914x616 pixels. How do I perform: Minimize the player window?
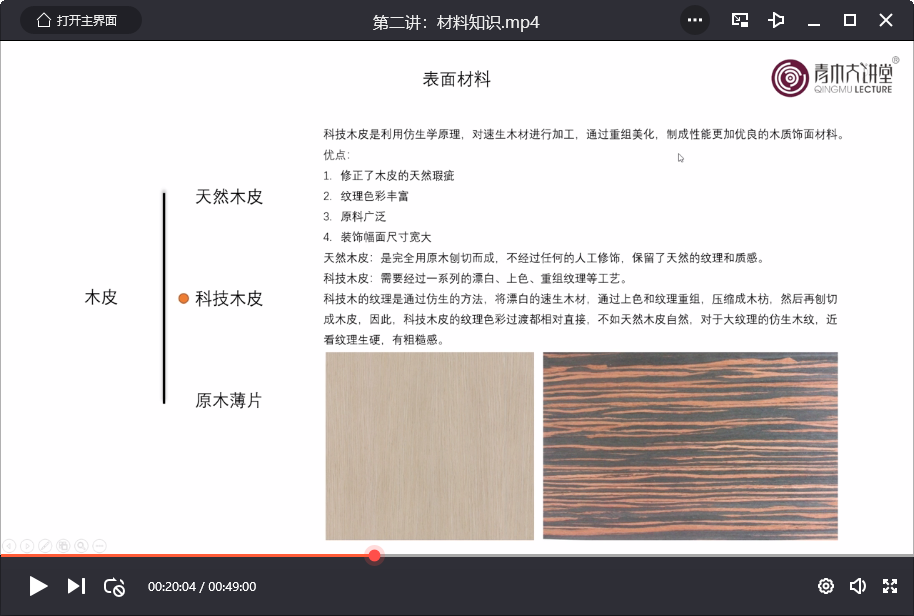[x=814, y=20]
